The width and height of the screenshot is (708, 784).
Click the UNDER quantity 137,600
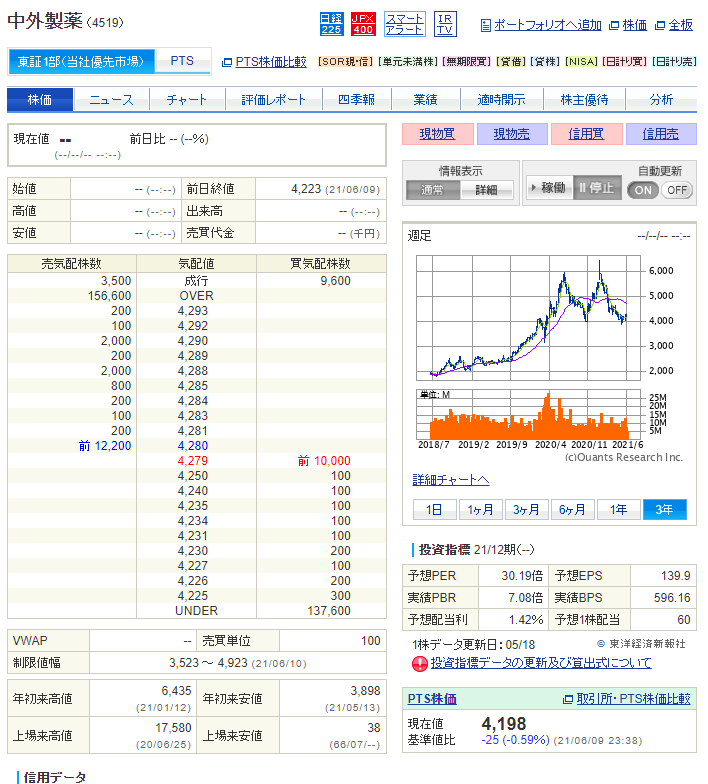[x=329, y=610]
